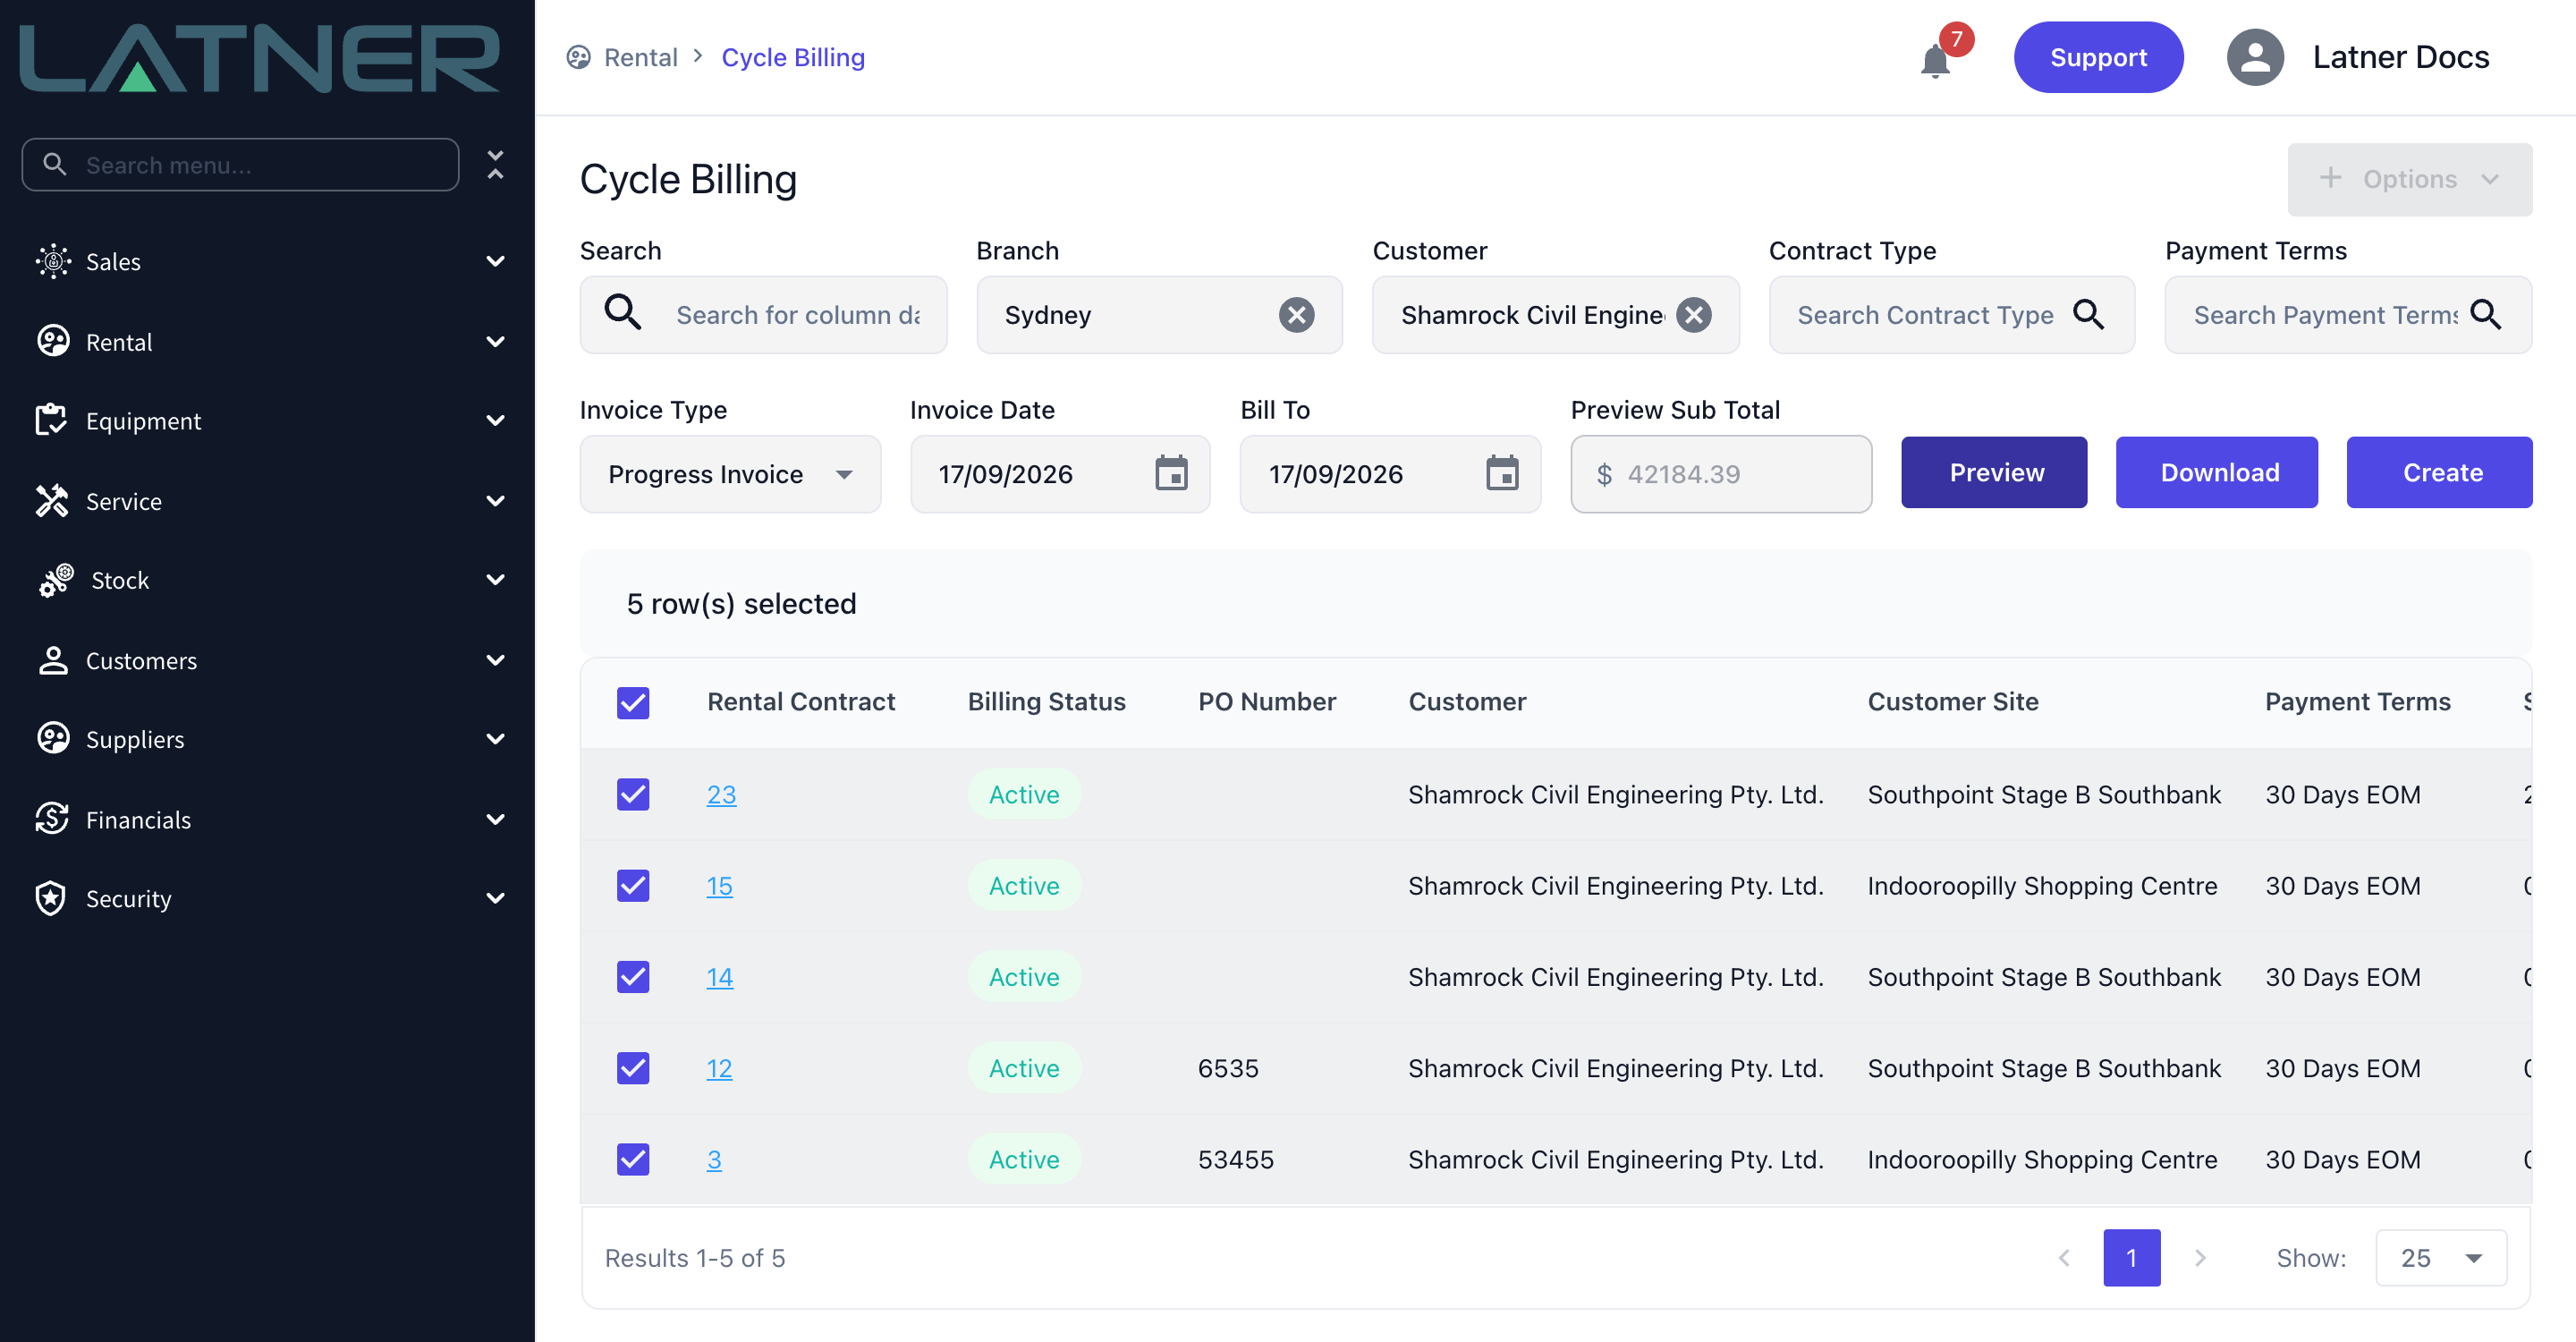
Task: Click the Cycle Billing breadcrumb
Action: [x=793, y=57]
